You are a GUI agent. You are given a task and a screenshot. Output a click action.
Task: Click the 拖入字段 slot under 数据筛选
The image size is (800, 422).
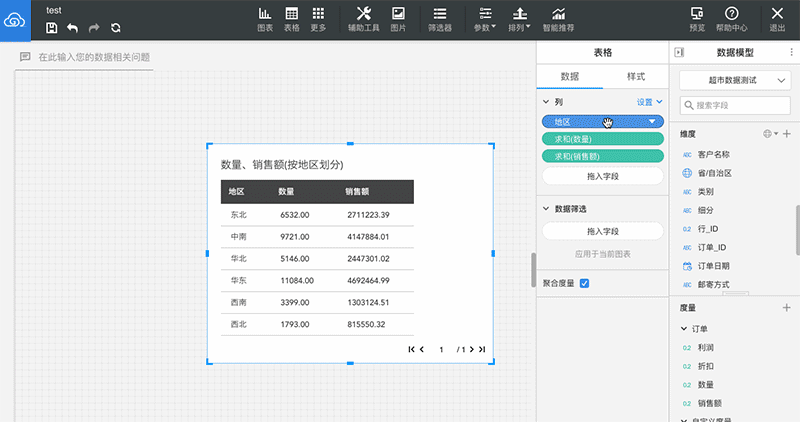coord(603,231)
